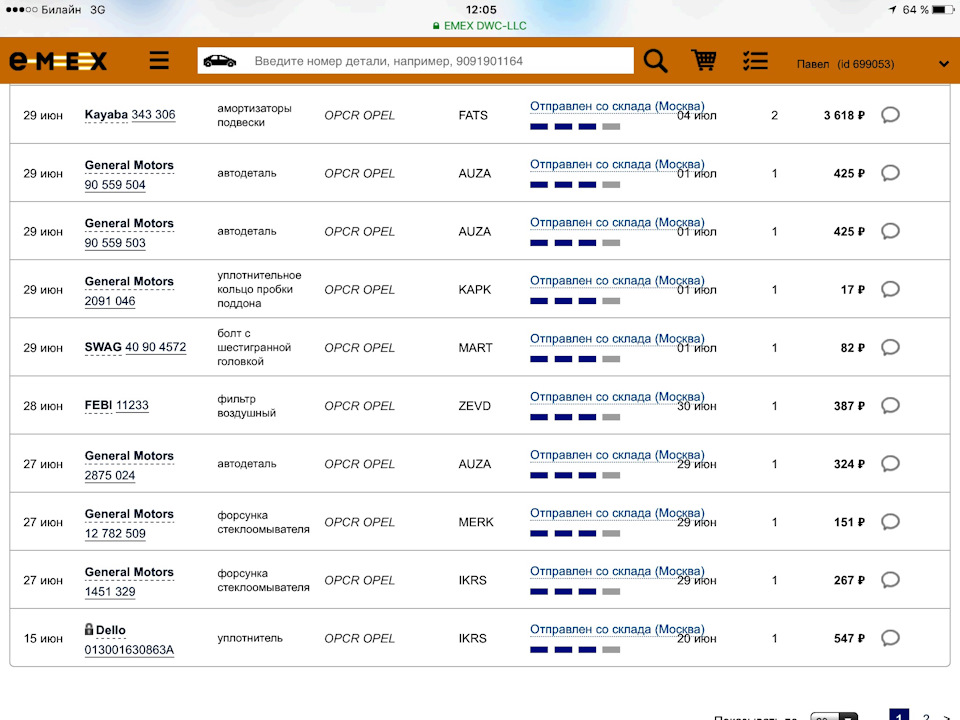Click progress bar in the 12 782 509 row
This screenshot has height=720, width=960.
[x=575, y=534]
